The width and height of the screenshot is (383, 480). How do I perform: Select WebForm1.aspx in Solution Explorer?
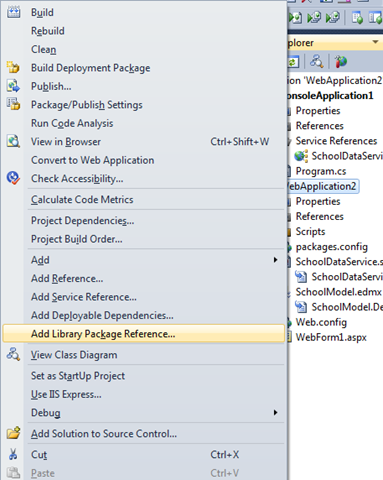(x=331, y=337)
